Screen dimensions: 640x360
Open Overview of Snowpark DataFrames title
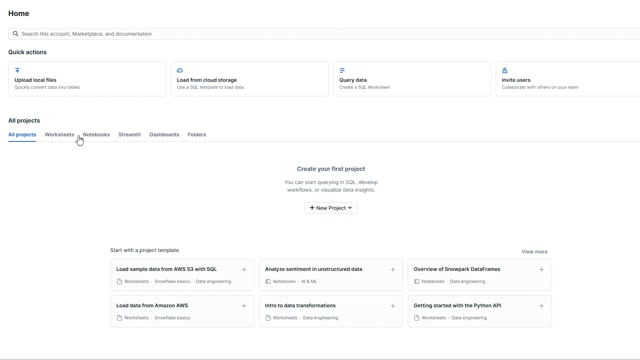click(457, 269)
